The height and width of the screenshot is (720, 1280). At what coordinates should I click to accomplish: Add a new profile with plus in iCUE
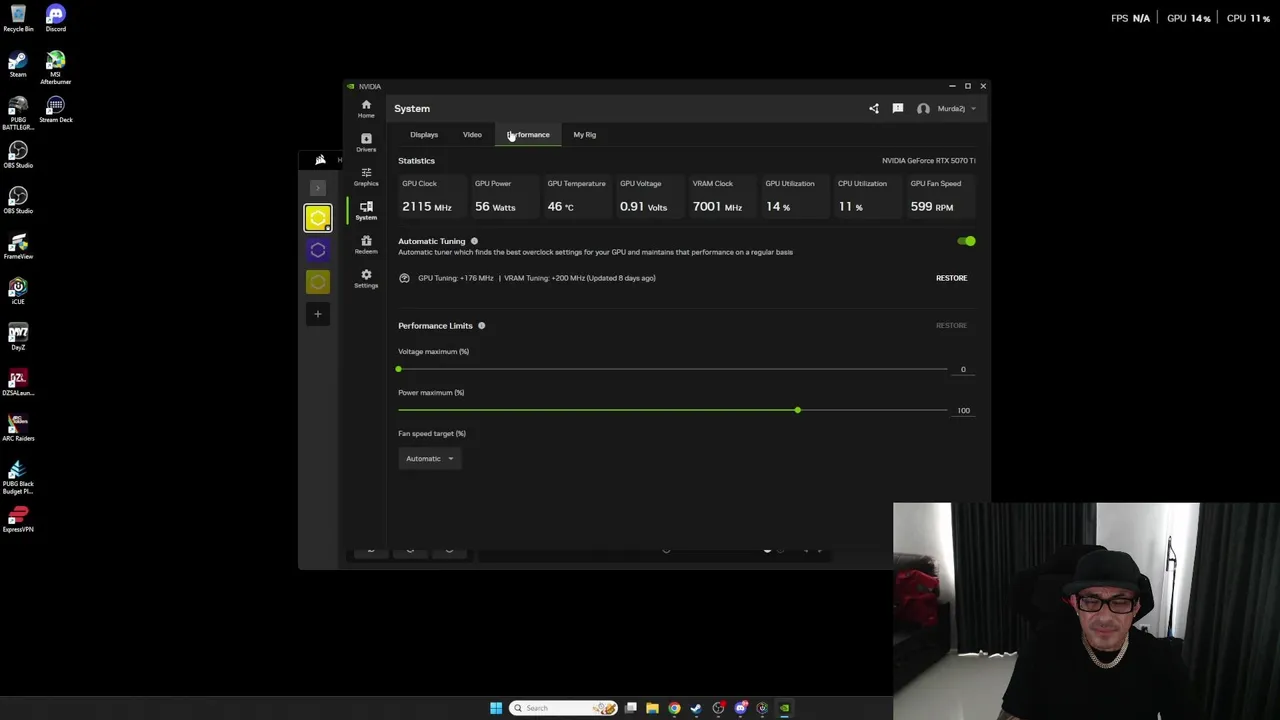point(318,314)
